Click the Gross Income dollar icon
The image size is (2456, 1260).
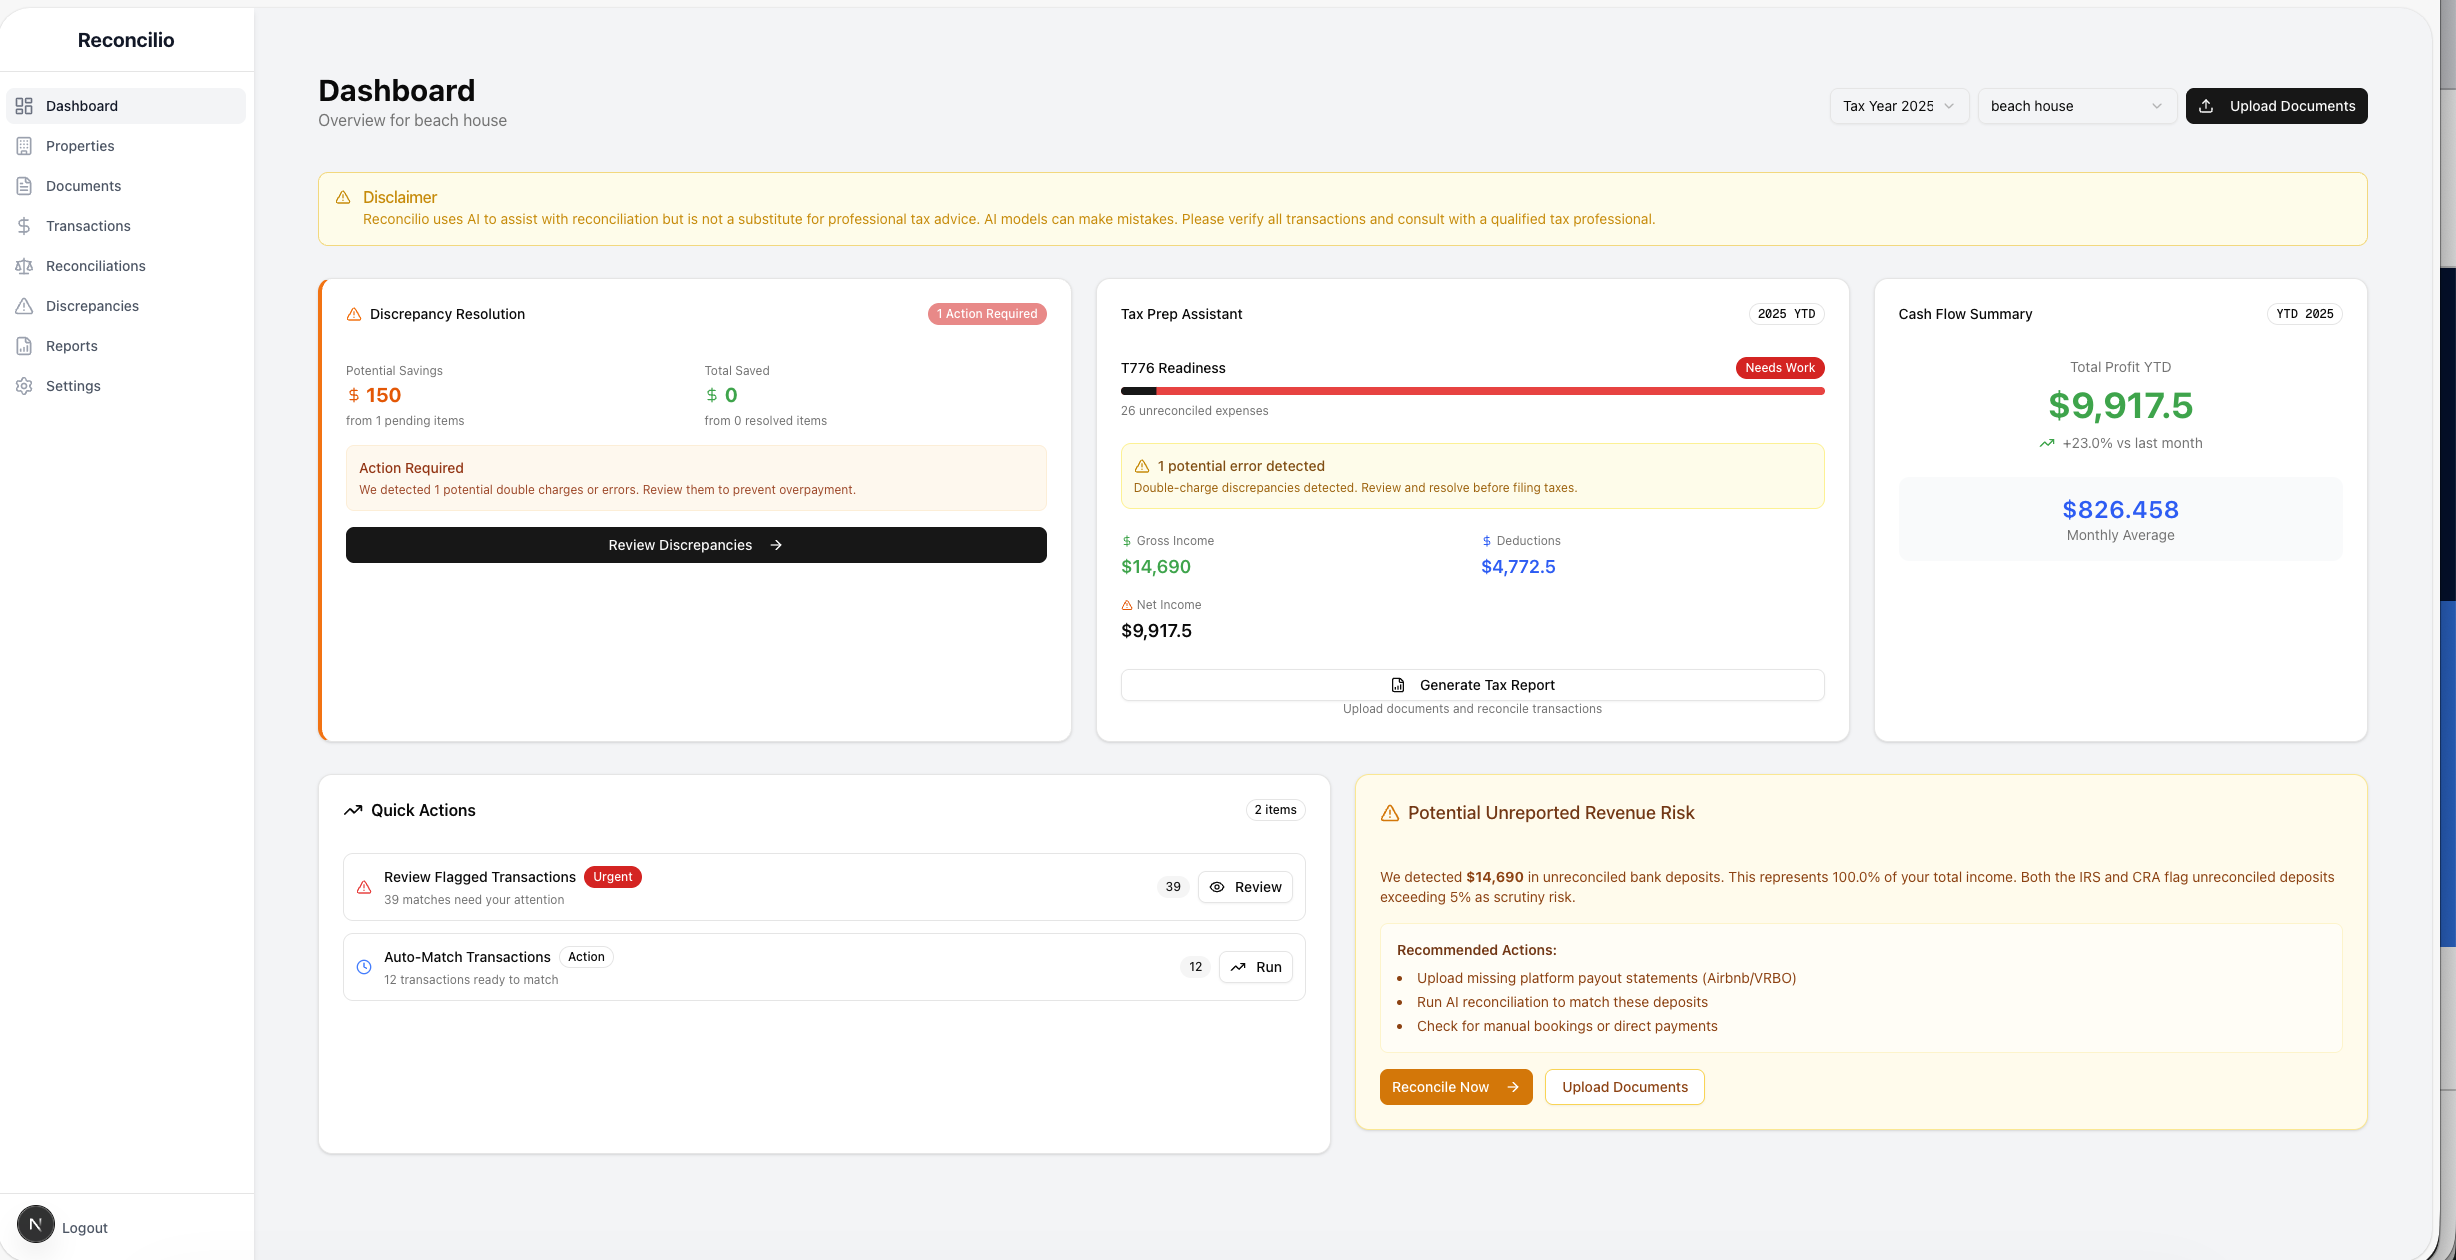pos(1127,541)
